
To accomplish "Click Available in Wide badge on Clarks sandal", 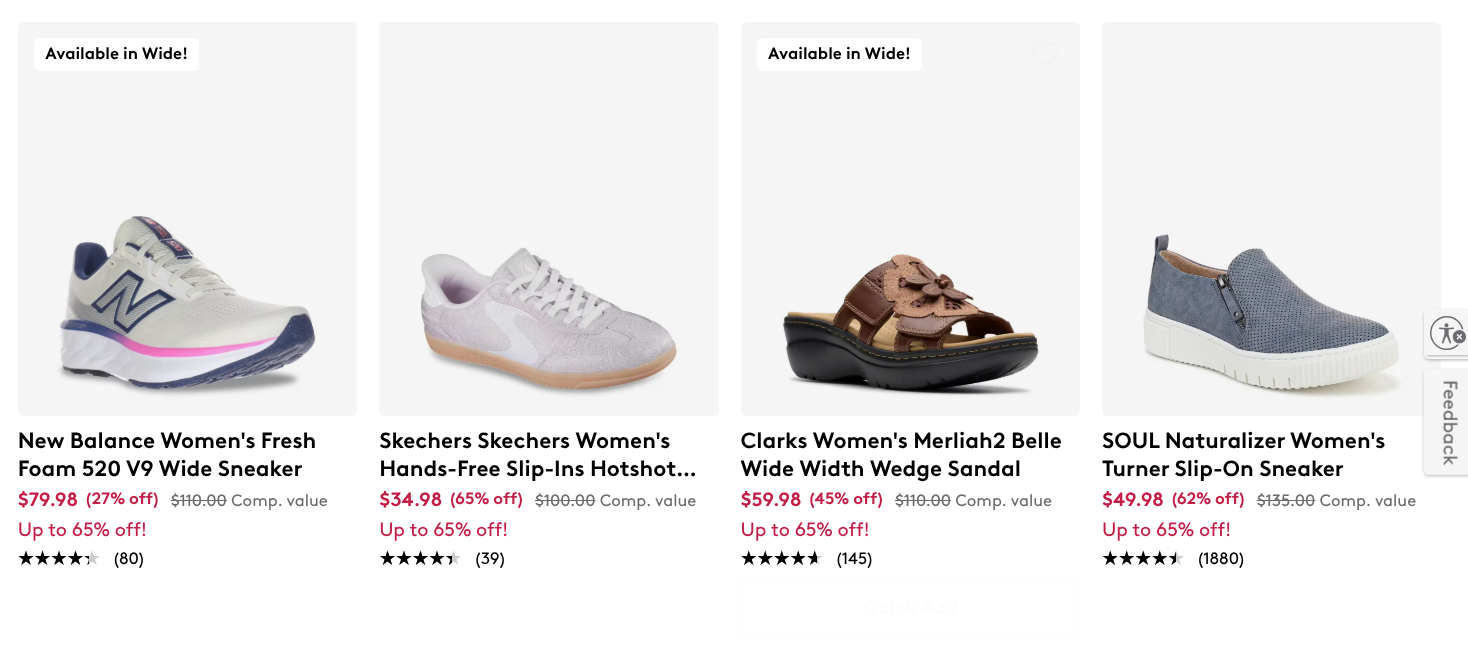I will pos(839,54).
